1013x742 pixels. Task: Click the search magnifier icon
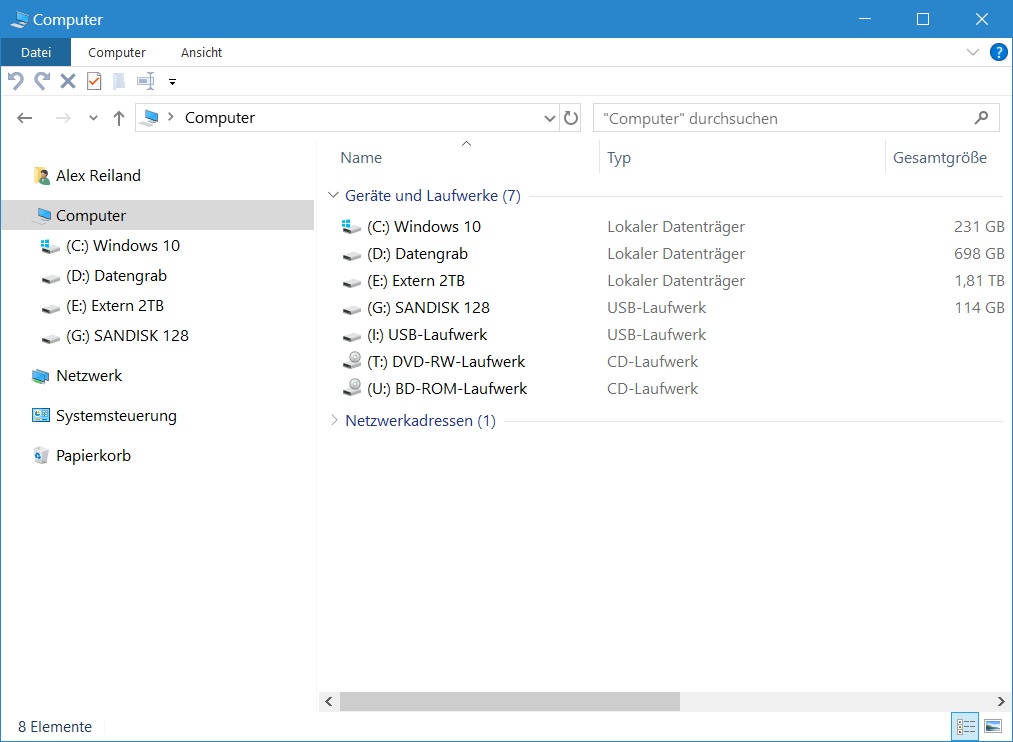pyautogui.click(x=981, y=118)
